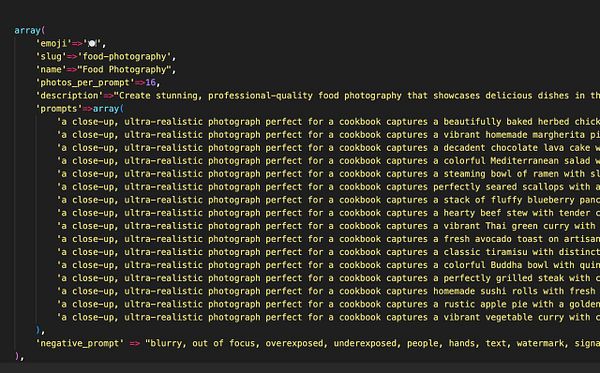600x373 pixels.
Task: Click the prompt line about baked herbed chicken
Action: (328, 122)
